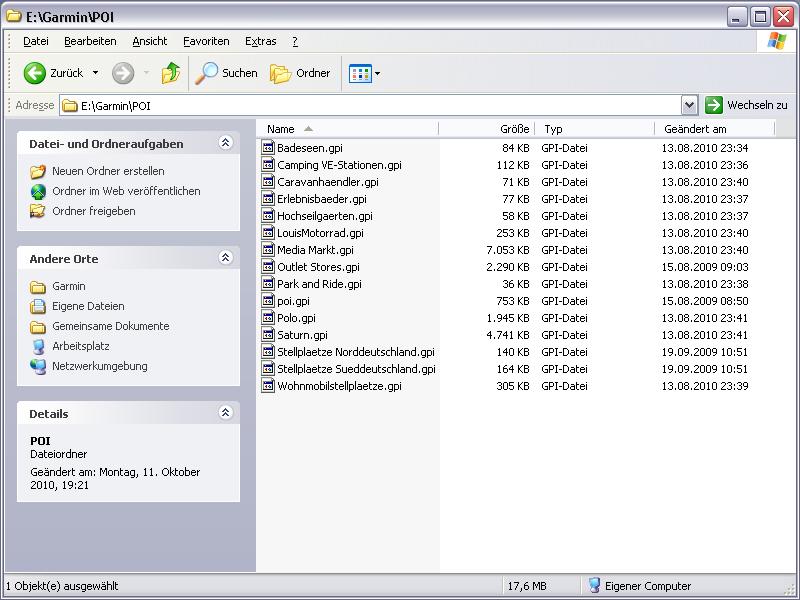Click the Arbeitsplatz computer icon
Viewport: 800px width, 600px height.
click(x=38, y=346)
